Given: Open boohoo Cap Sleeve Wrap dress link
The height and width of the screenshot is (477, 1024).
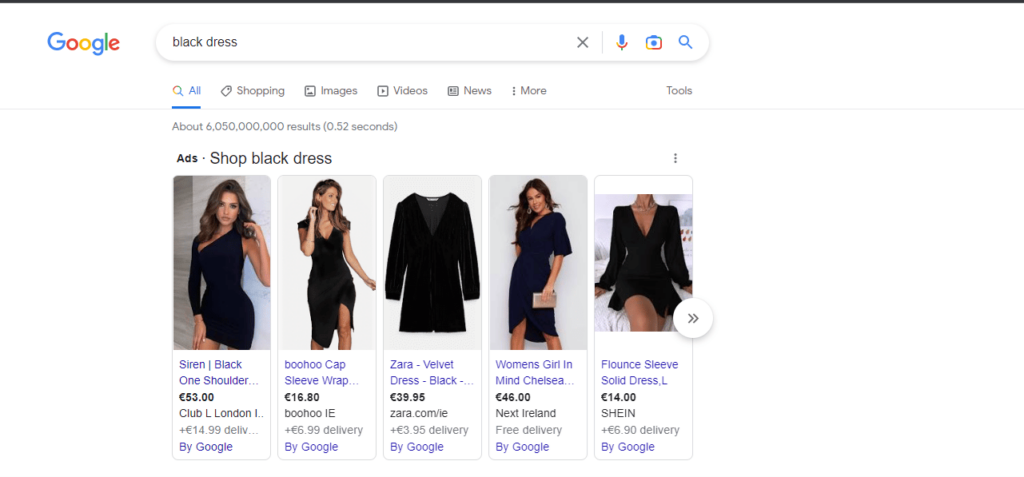Looking at the screenshot, I should pyautogui.click(x=323, y=372).
